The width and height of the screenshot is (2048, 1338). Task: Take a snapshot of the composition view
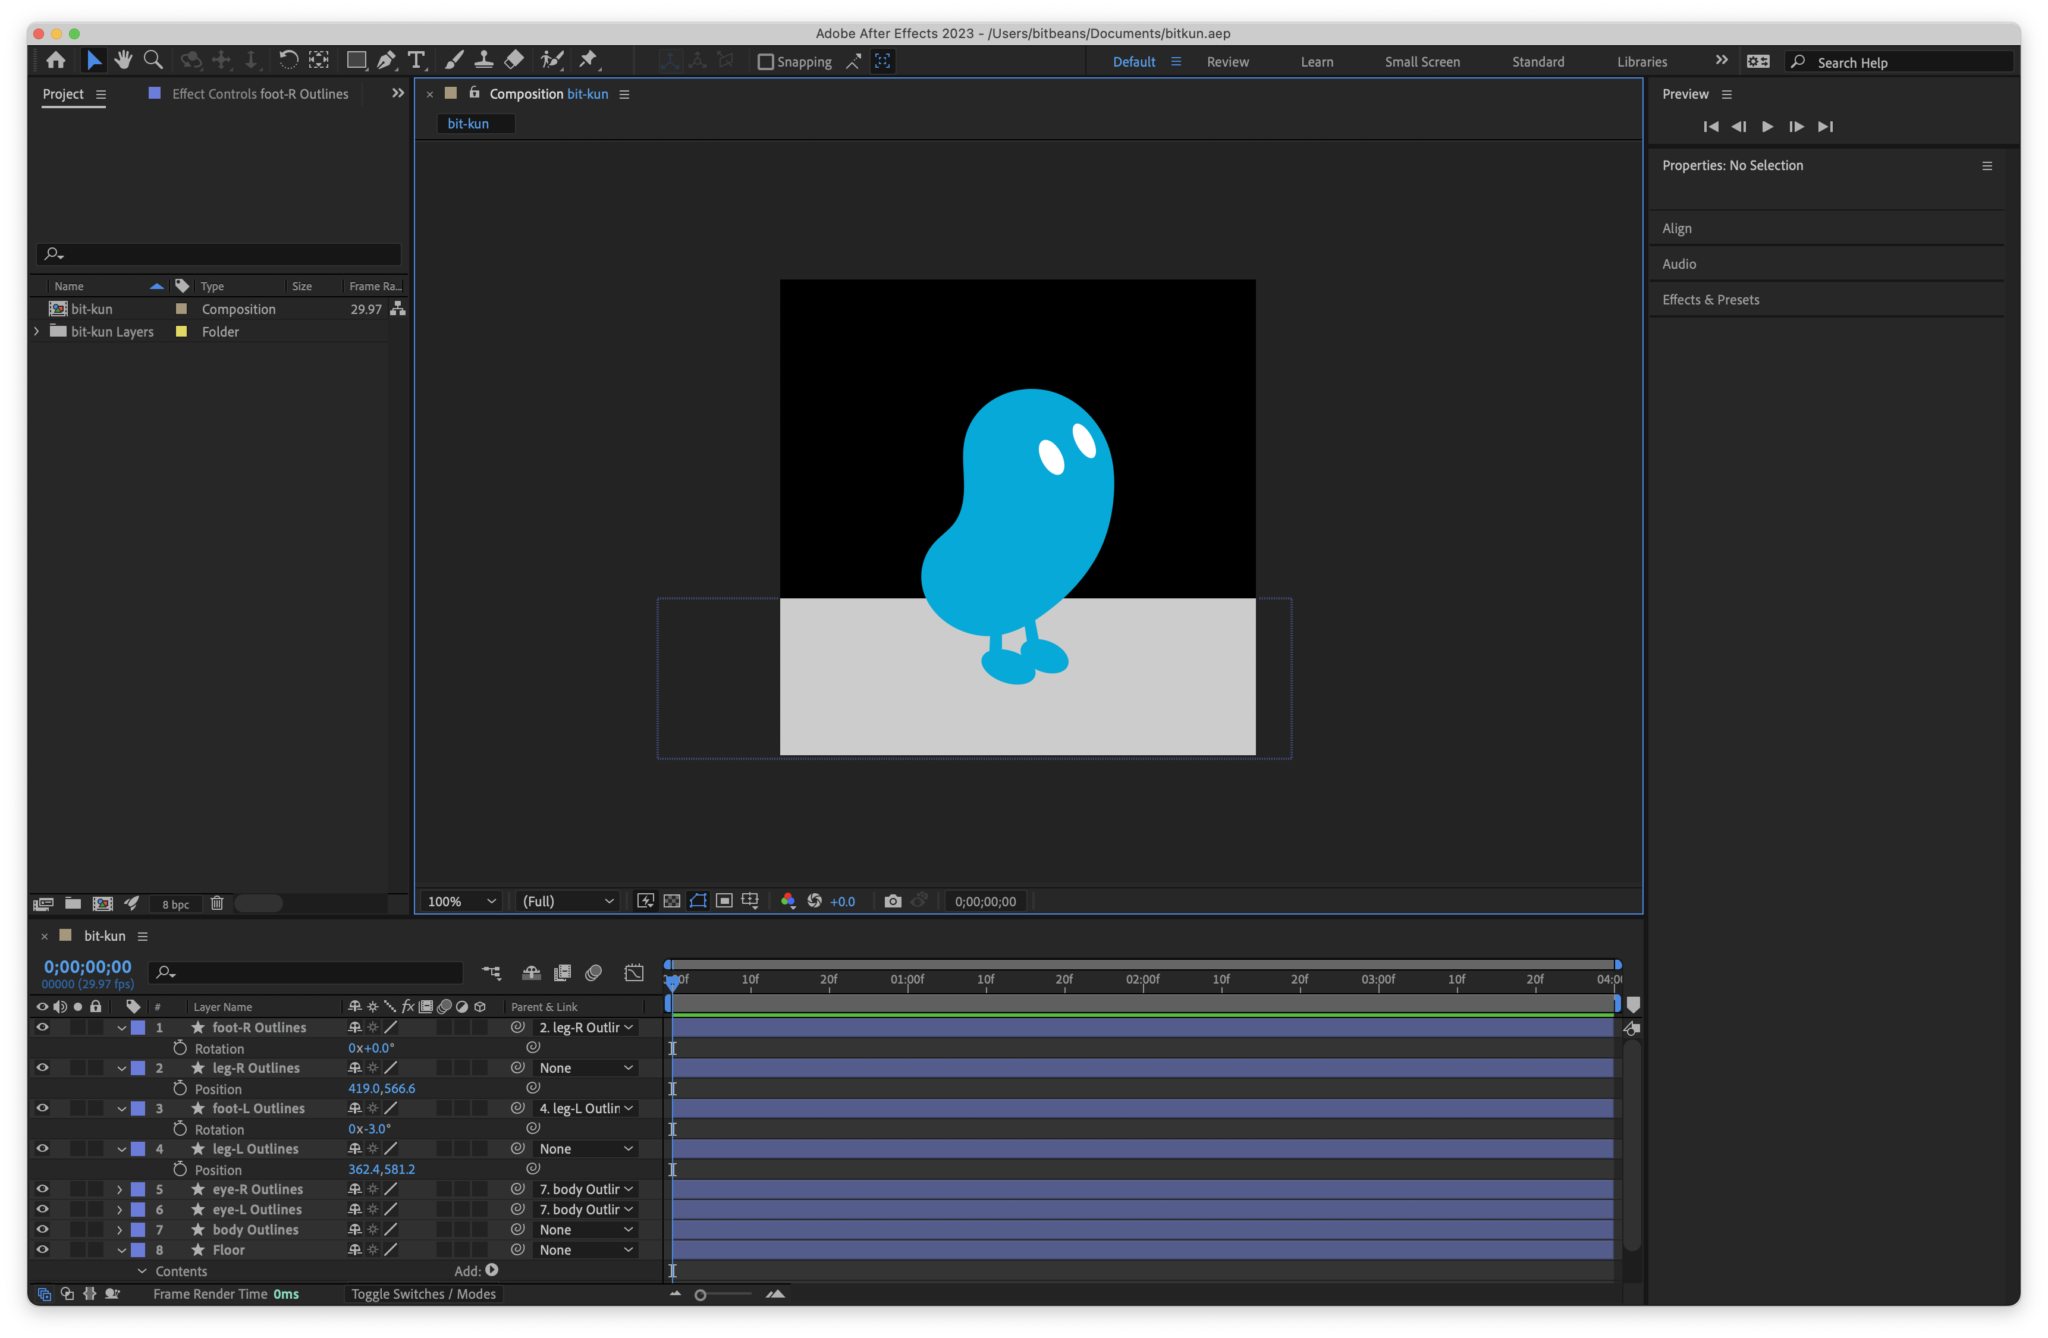(x=893, y=901)
